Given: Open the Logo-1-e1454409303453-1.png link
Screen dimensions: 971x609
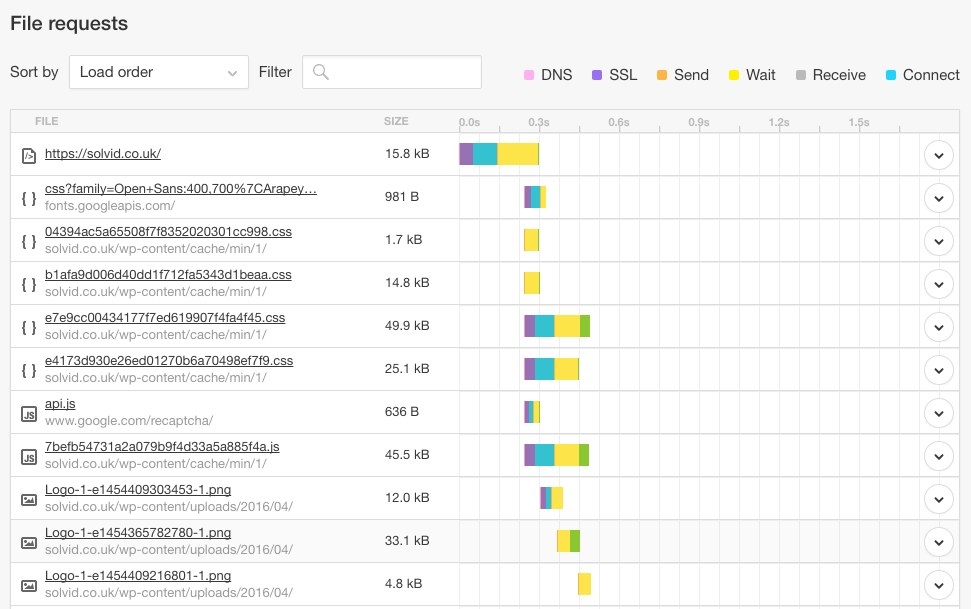Looking at the screenshot, I should click(138, 490).
